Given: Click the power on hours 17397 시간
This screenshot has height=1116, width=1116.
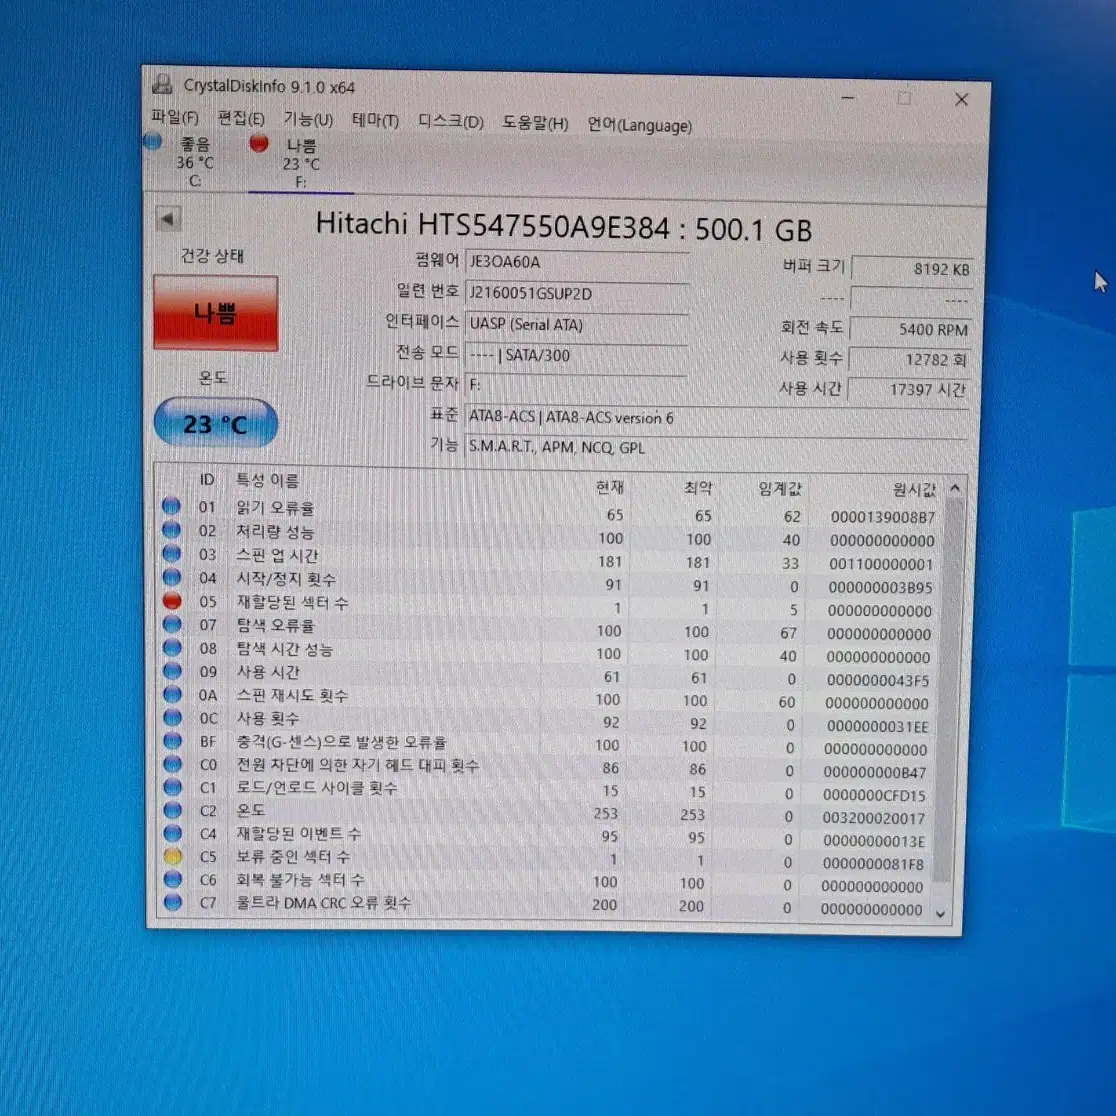Looking at the screenshot, I should click(x=907, y=389).
